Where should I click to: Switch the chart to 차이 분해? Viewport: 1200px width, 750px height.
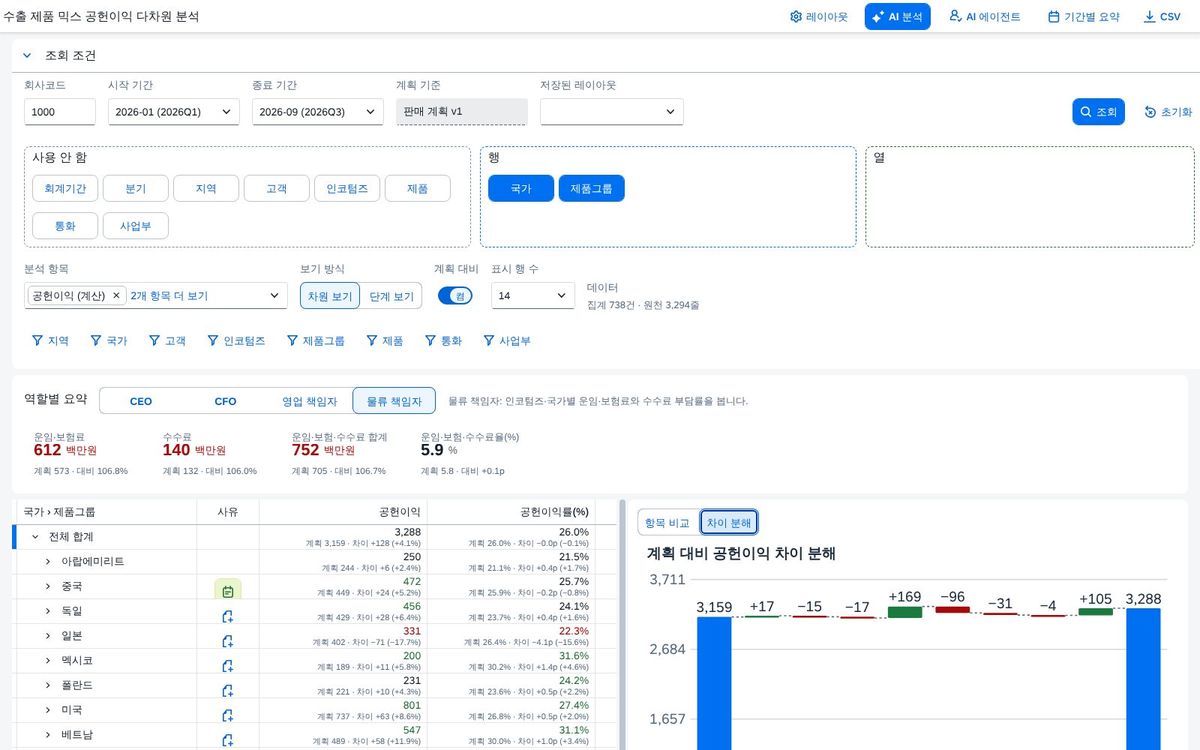[728, 523]
